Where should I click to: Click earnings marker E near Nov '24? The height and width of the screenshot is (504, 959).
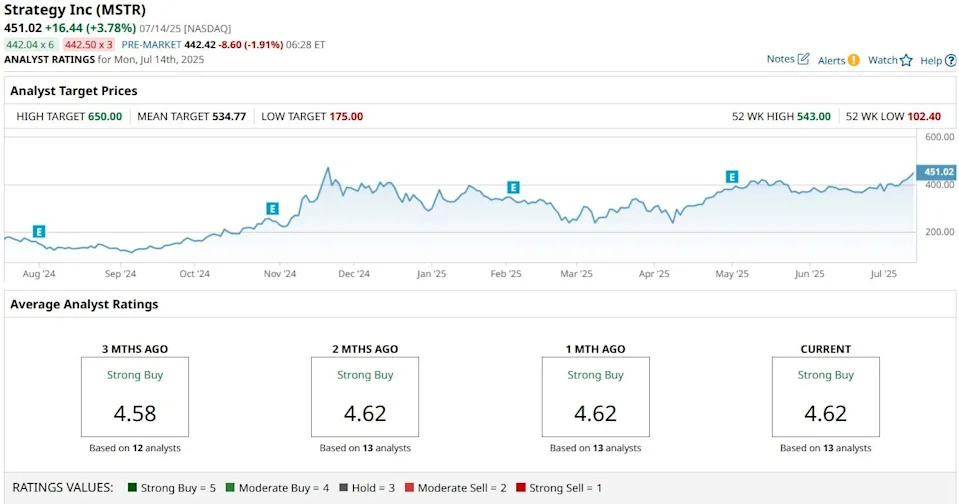click(x=272, y=209)
